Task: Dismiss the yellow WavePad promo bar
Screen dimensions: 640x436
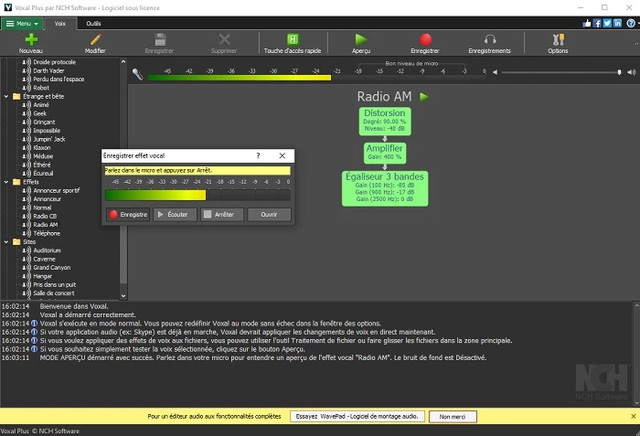Action: (x=633, y=416)
